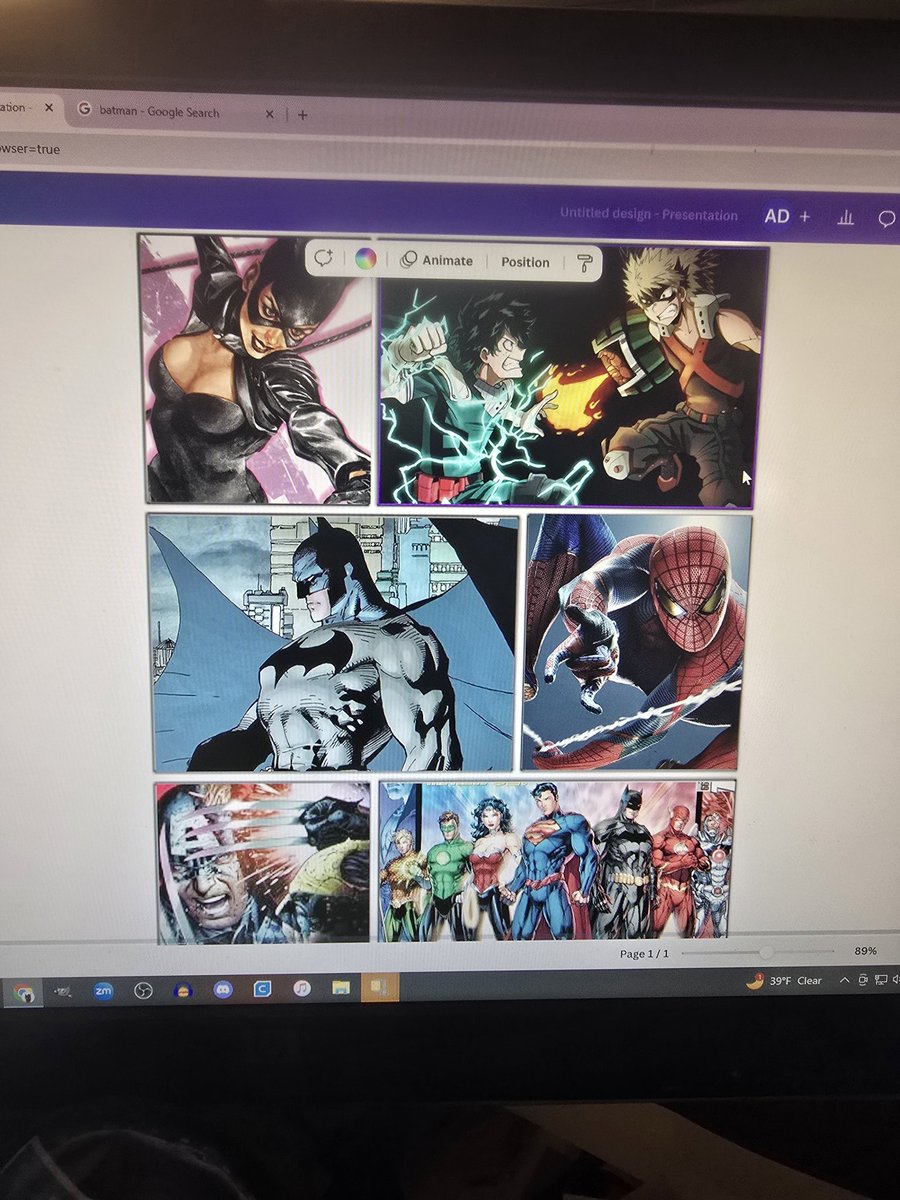This screenshot has width=900, height=1200.
Task: Open a new browser tab with plus button
Action: (303, 115)
